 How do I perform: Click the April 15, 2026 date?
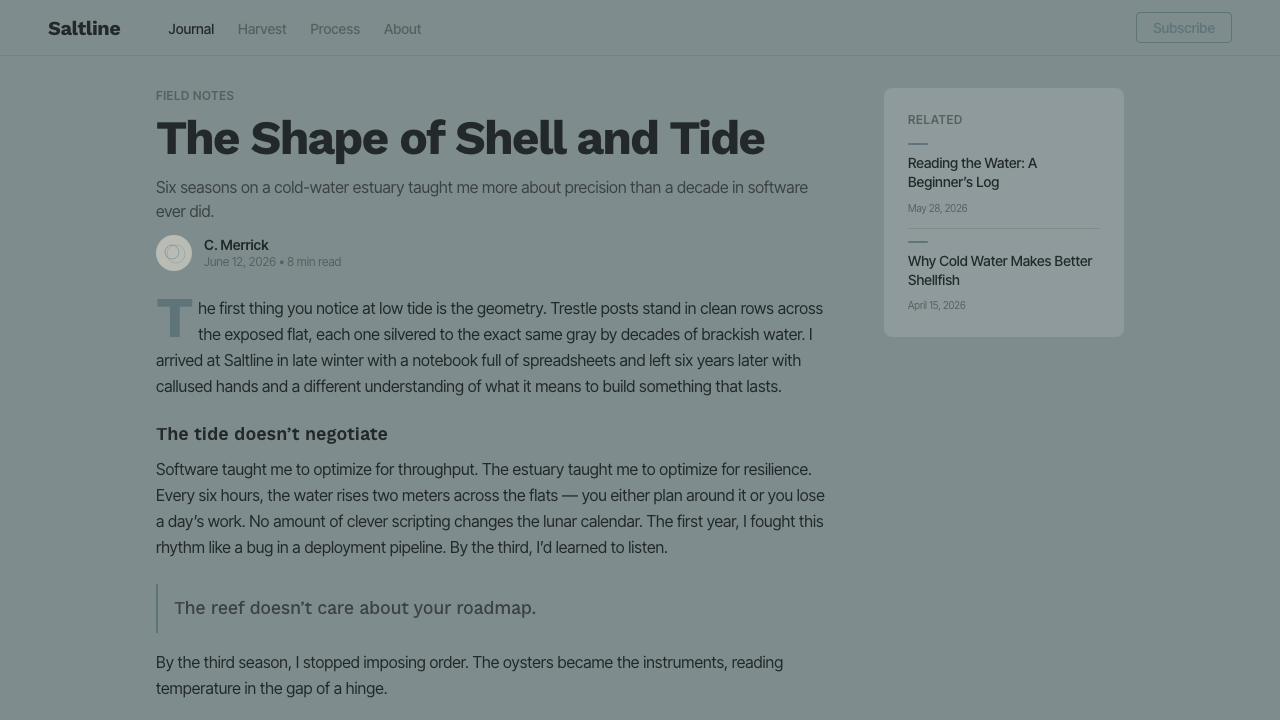pyautogui.click(x=936, y=305)
